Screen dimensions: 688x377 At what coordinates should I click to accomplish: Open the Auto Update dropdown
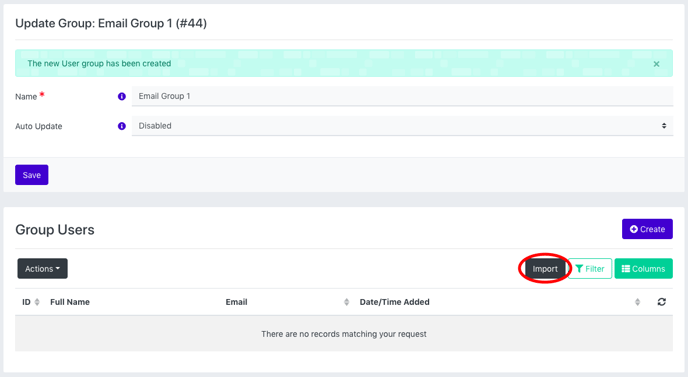pos(402,126)
